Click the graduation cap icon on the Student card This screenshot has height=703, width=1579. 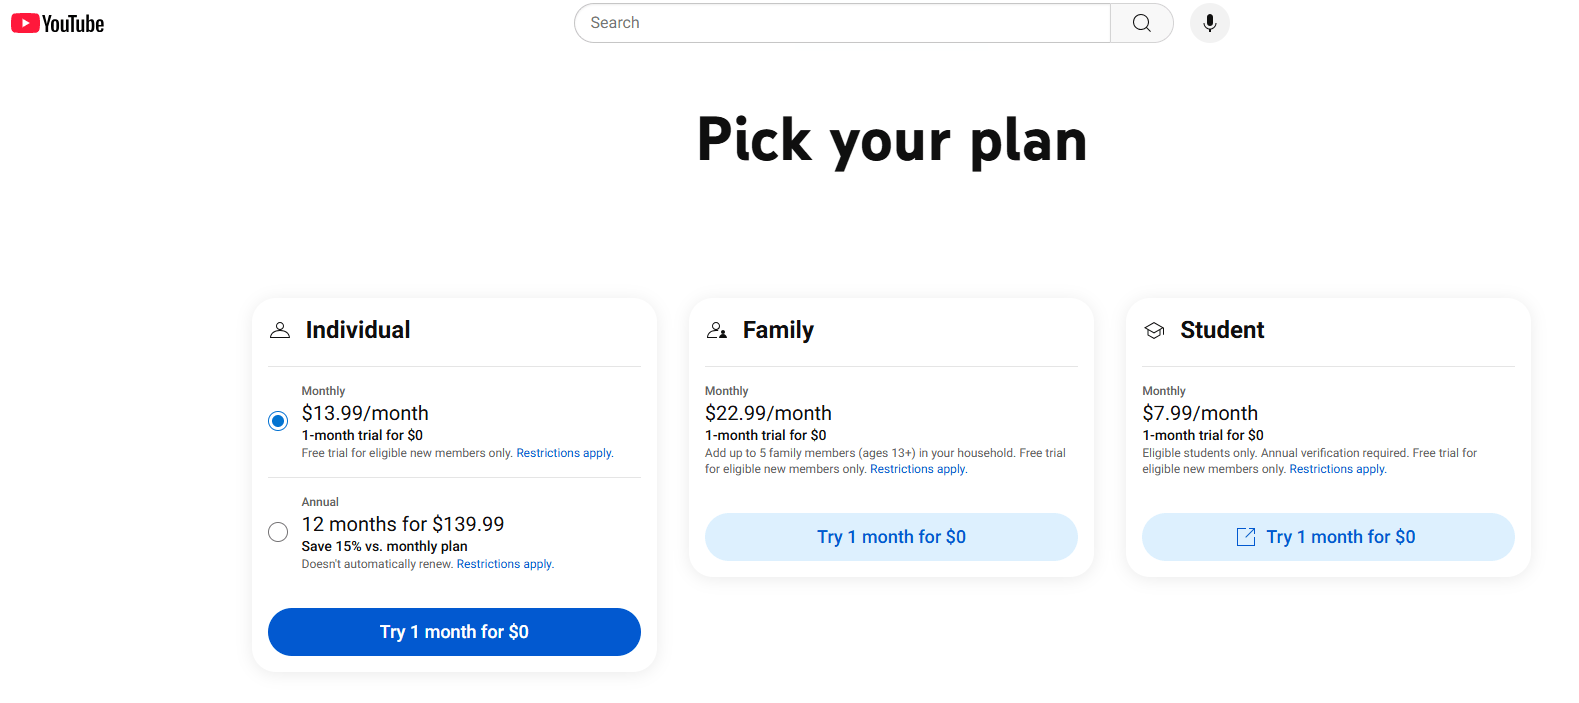[x=1154, y=329]
